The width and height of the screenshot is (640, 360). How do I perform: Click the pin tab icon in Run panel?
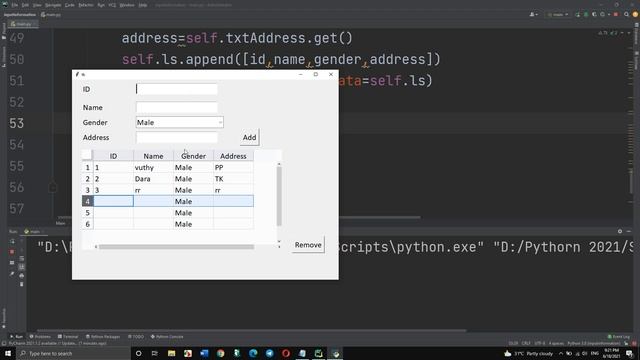pos(12,274)
